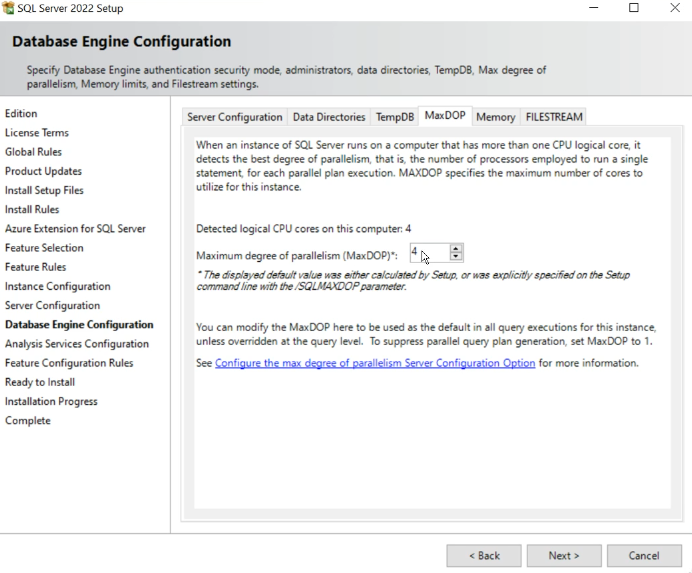Select Azure Extension for SQL Server step

pos(75,229)
